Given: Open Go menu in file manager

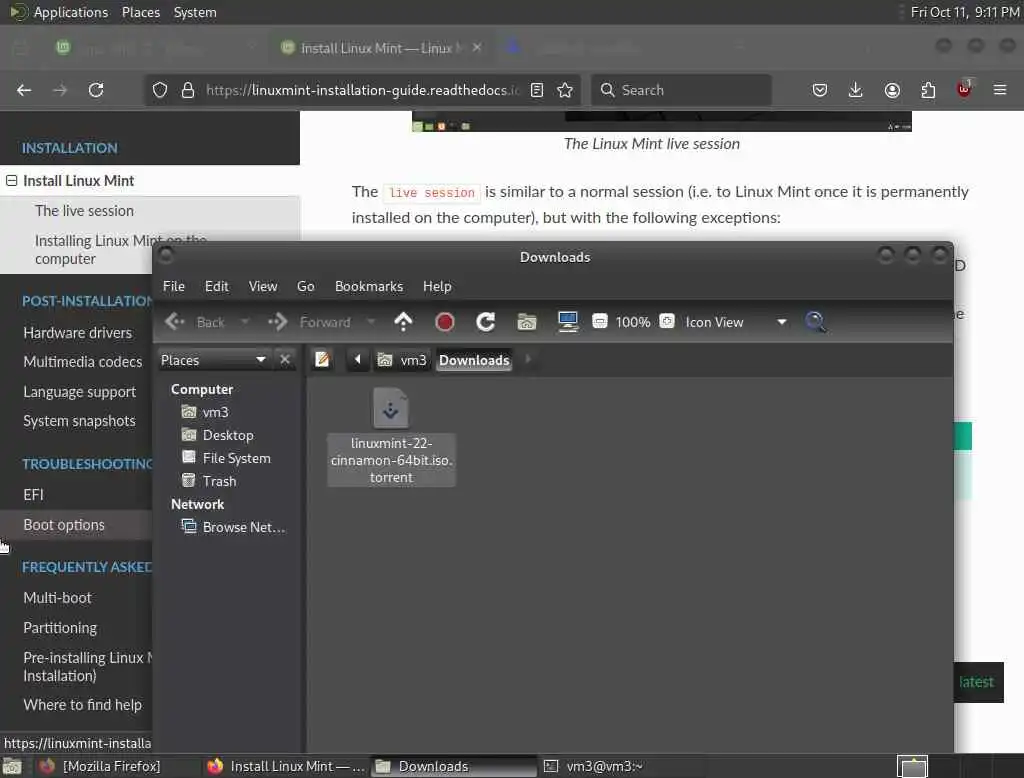Looking at the screenshot, I should [x=306, y=286].
